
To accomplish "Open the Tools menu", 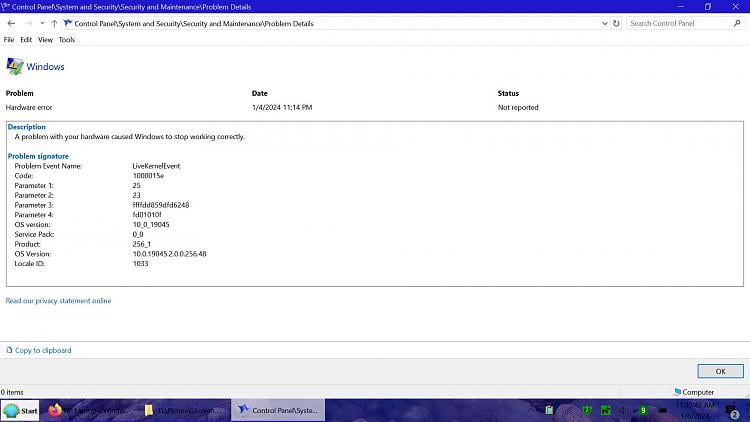I will click(66, 40).
